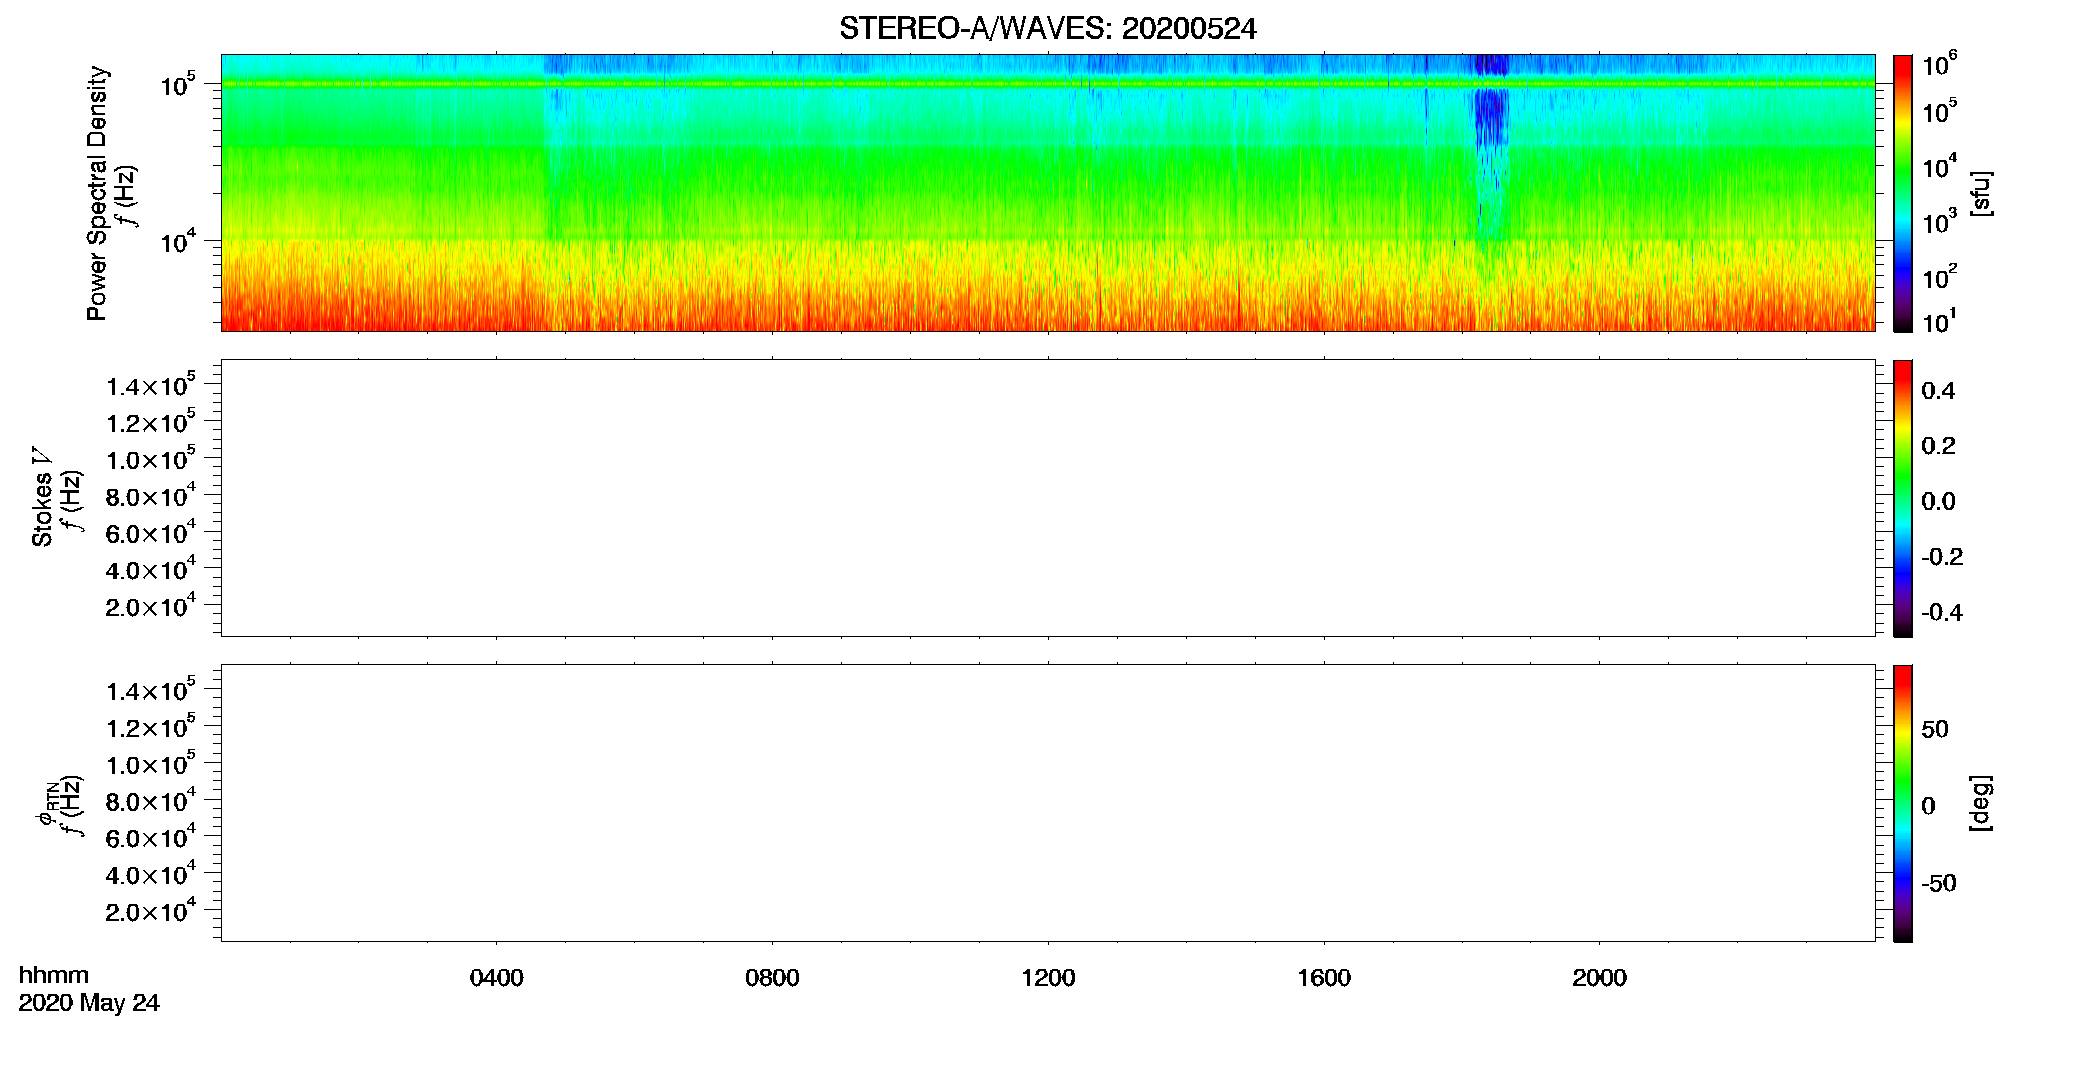This screenshot has width=2096, height=1080.
Task: Click the power spectral density [sfu] color bar
Action: [x=1903, y=193]
